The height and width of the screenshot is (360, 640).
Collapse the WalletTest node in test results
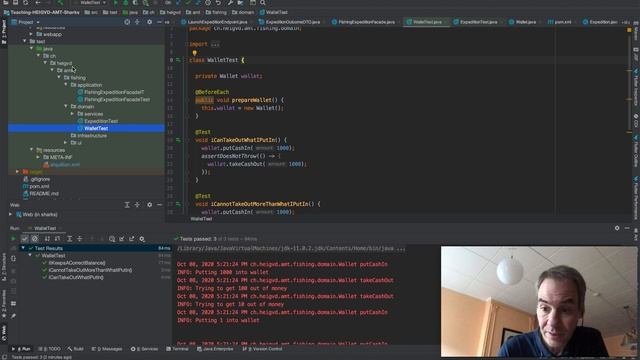click(x=30, y=256)
